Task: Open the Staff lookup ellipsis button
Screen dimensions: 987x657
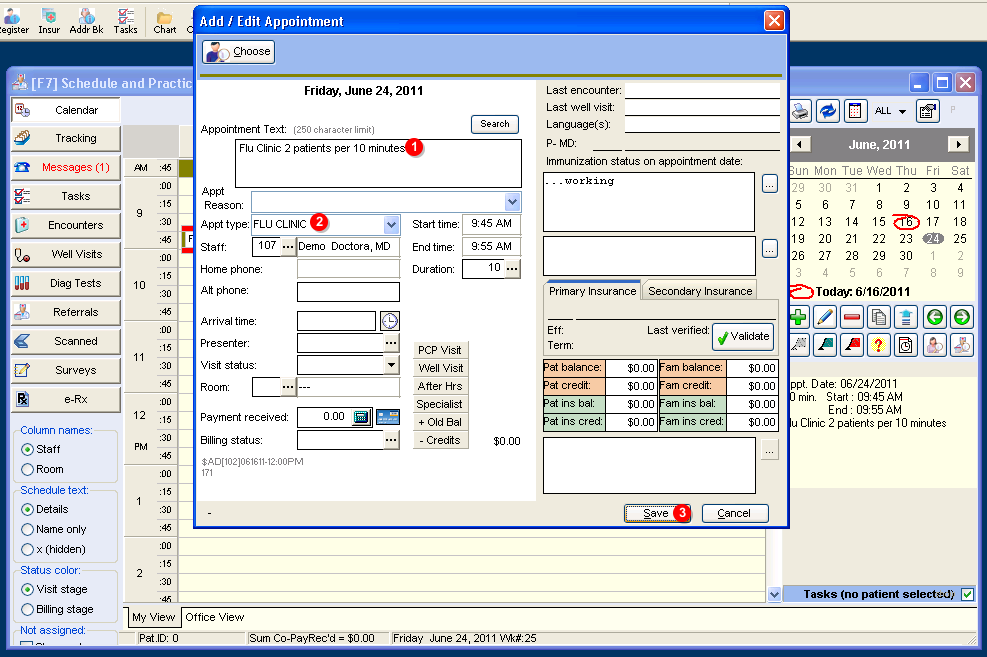Action: pos(288,247)
